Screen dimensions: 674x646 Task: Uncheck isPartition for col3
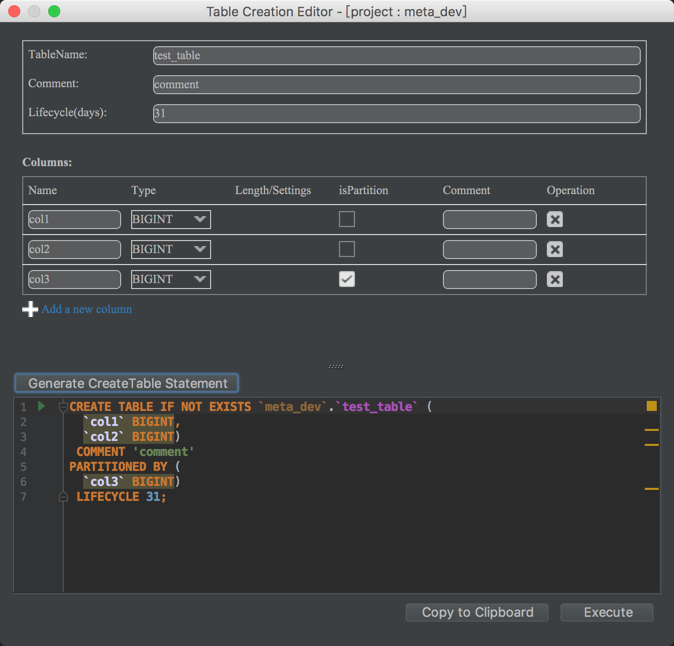click(347, 279)
